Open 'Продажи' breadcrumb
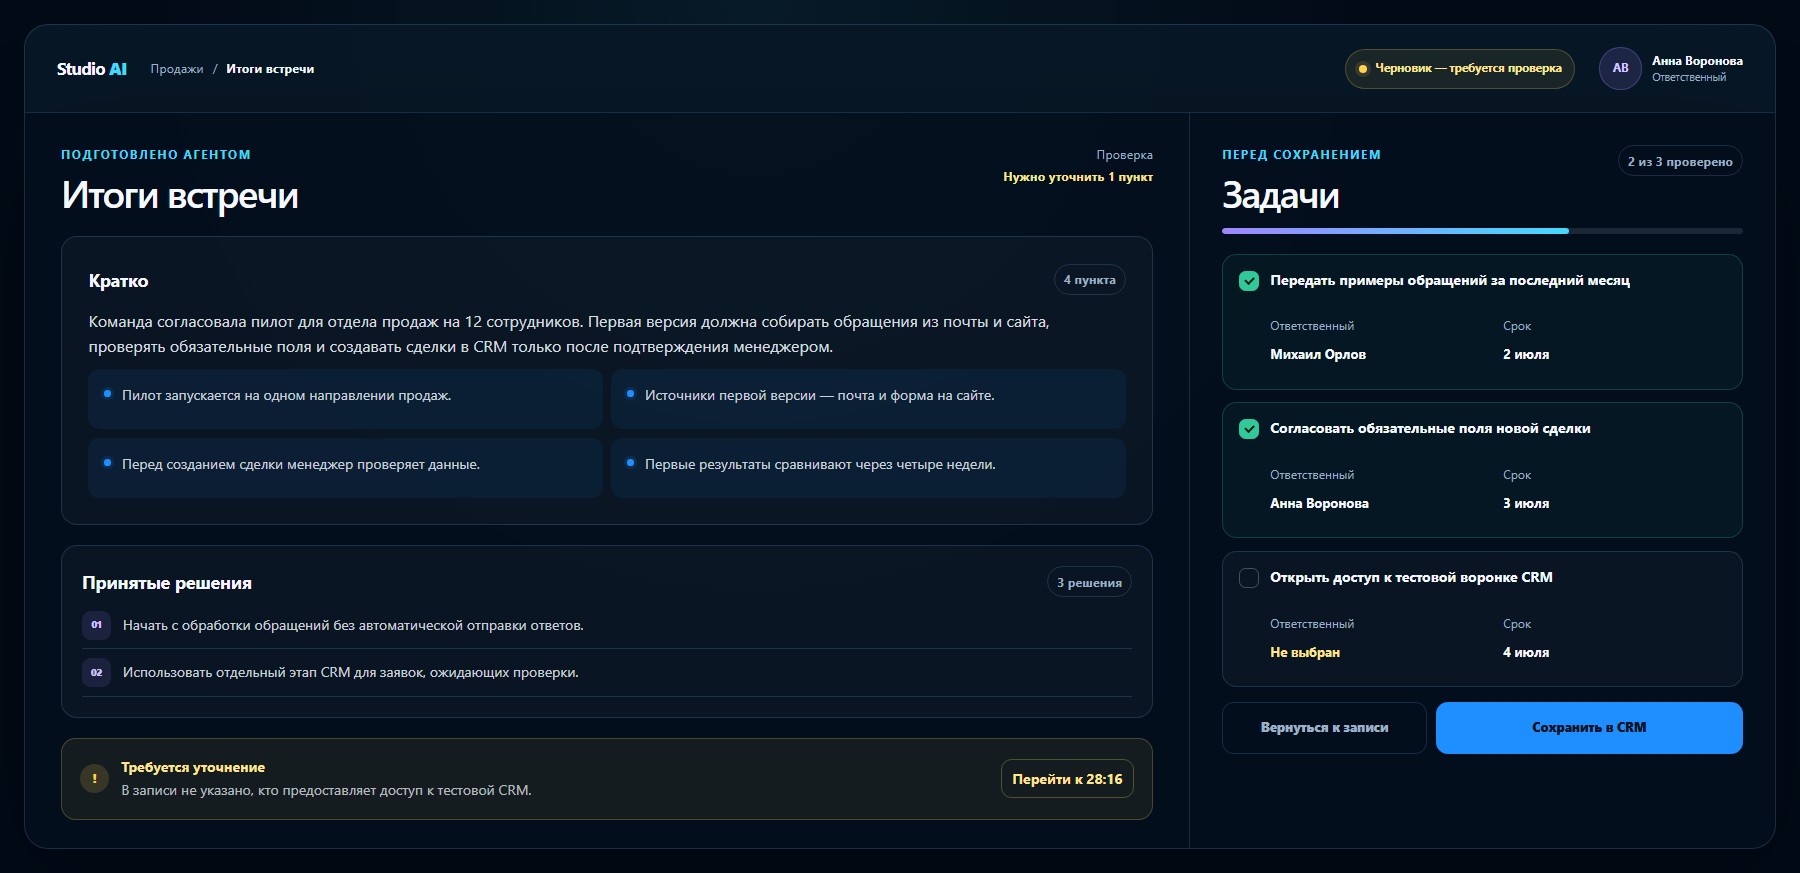 pyautogui.click(x=177, y=69)
